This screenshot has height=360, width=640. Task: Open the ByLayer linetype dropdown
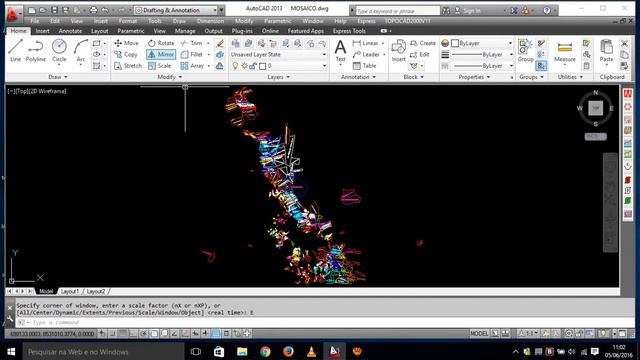[x=482, y=66]
